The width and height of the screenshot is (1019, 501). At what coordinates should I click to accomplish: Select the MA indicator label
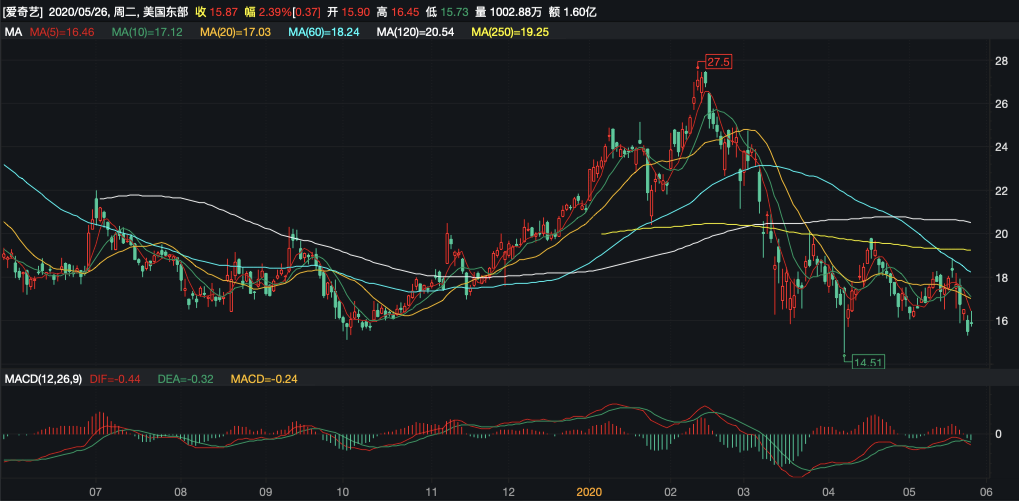pyautogui.click(x=14, y=33)
